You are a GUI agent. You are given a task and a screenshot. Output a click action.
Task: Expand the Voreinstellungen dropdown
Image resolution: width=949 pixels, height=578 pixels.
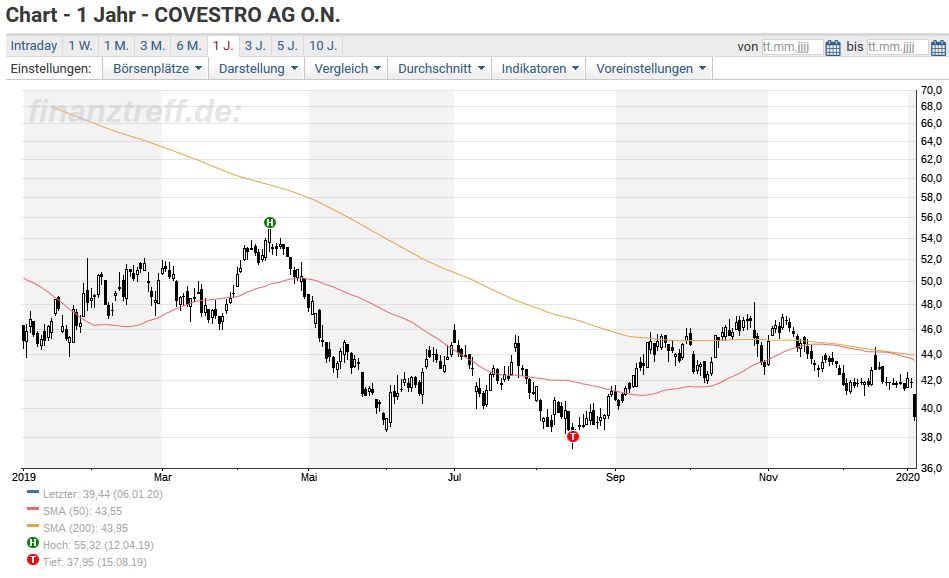(650, 68)
